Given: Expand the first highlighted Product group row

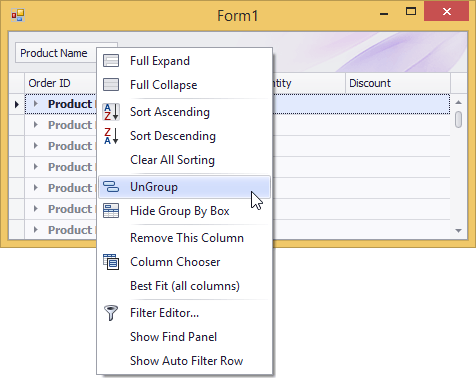Looking at the screenshot, I should click(36, 104).
